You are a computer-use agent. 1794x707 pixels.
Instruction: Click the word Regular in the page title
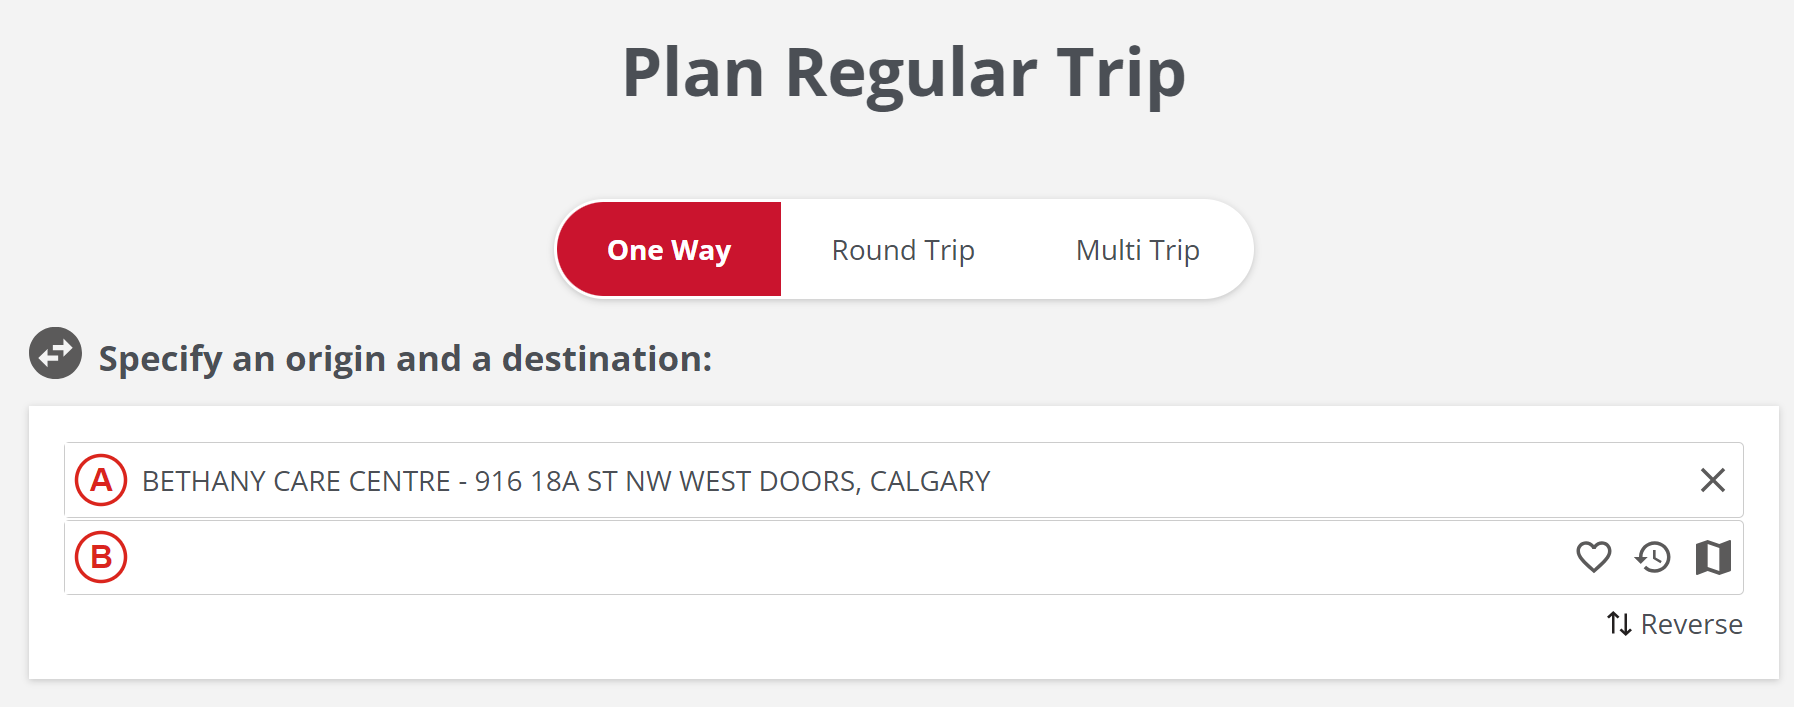click(x=911, y=72)
